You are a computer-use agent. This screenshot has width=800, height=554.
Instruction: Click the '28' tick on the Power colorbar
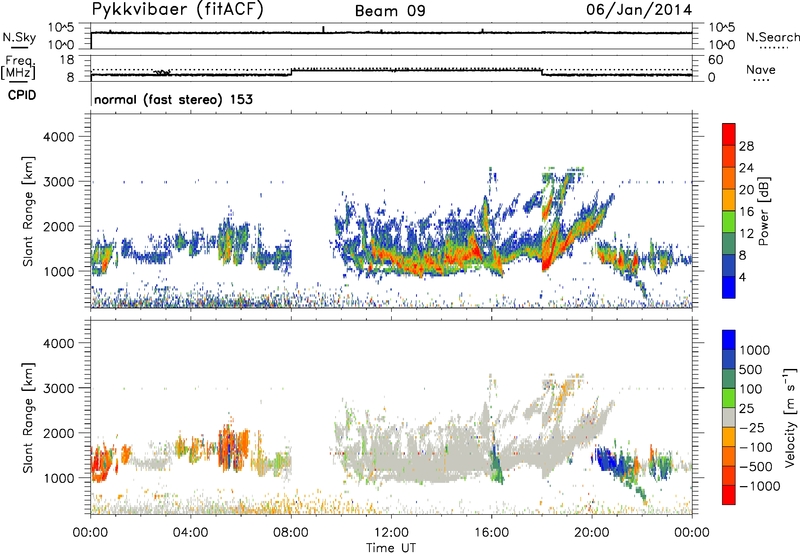click(x=746, y=146)
